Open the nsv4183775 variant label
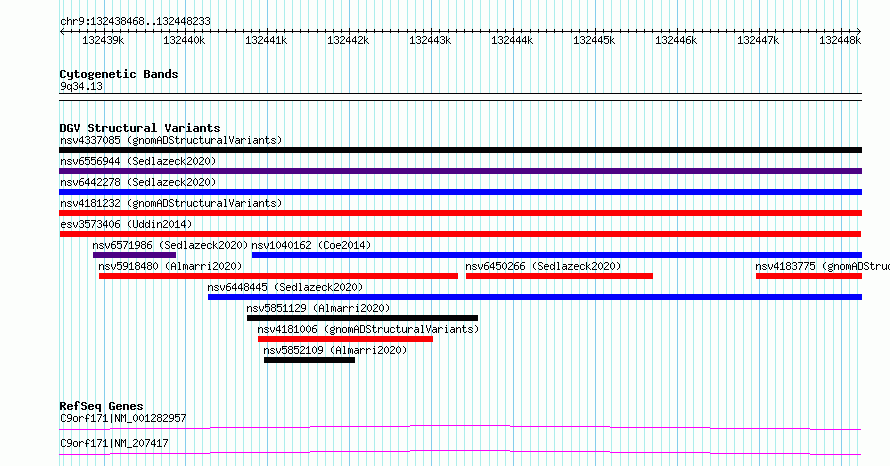This screenshot has height=466, width=890. click(822, 266)
